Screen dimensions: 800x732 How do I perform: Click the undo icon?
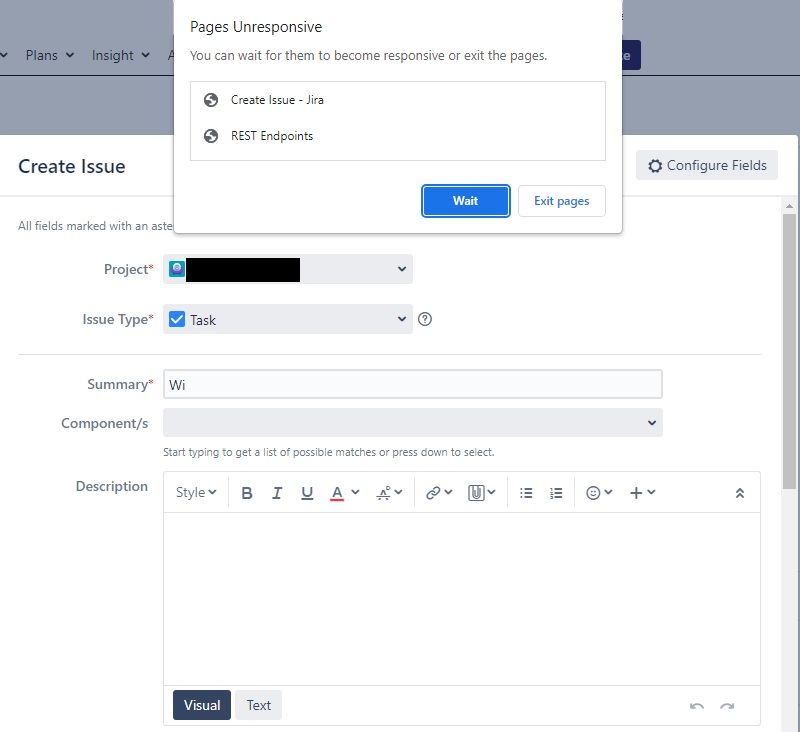coord(696,706)
